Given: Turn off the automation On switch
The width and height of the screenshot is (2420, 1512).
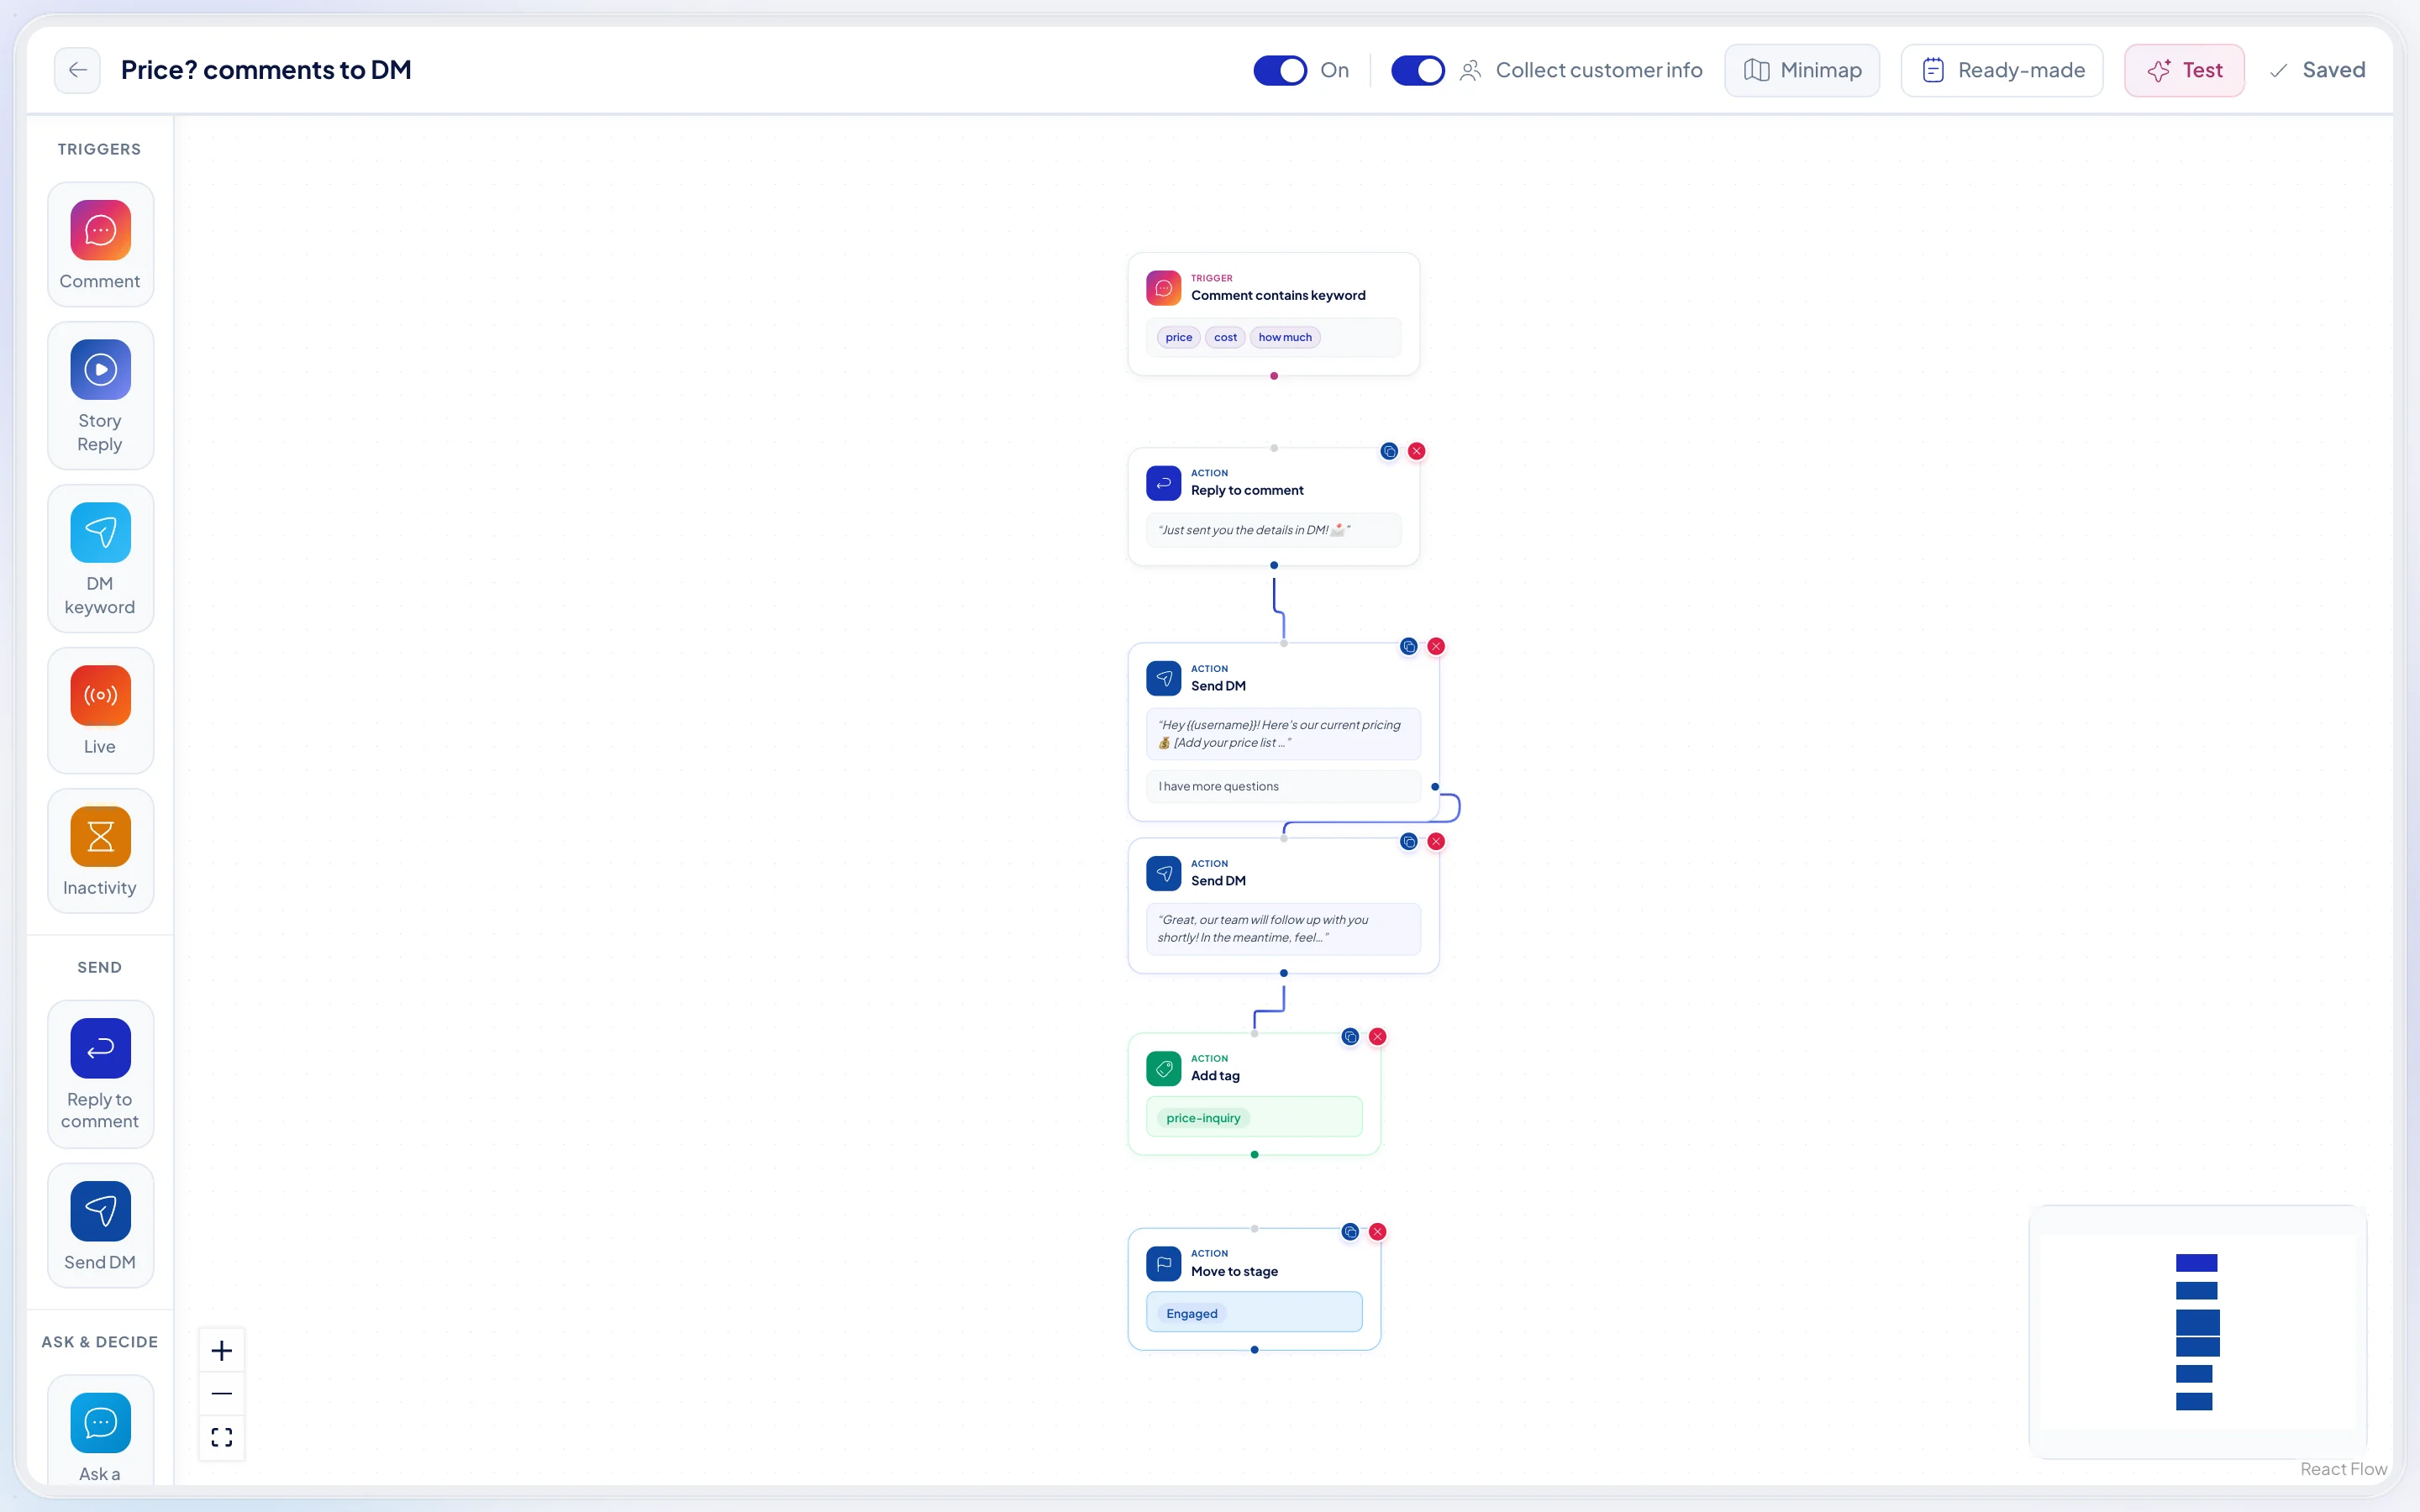Looking at the screenshot, I should 1280,70.
